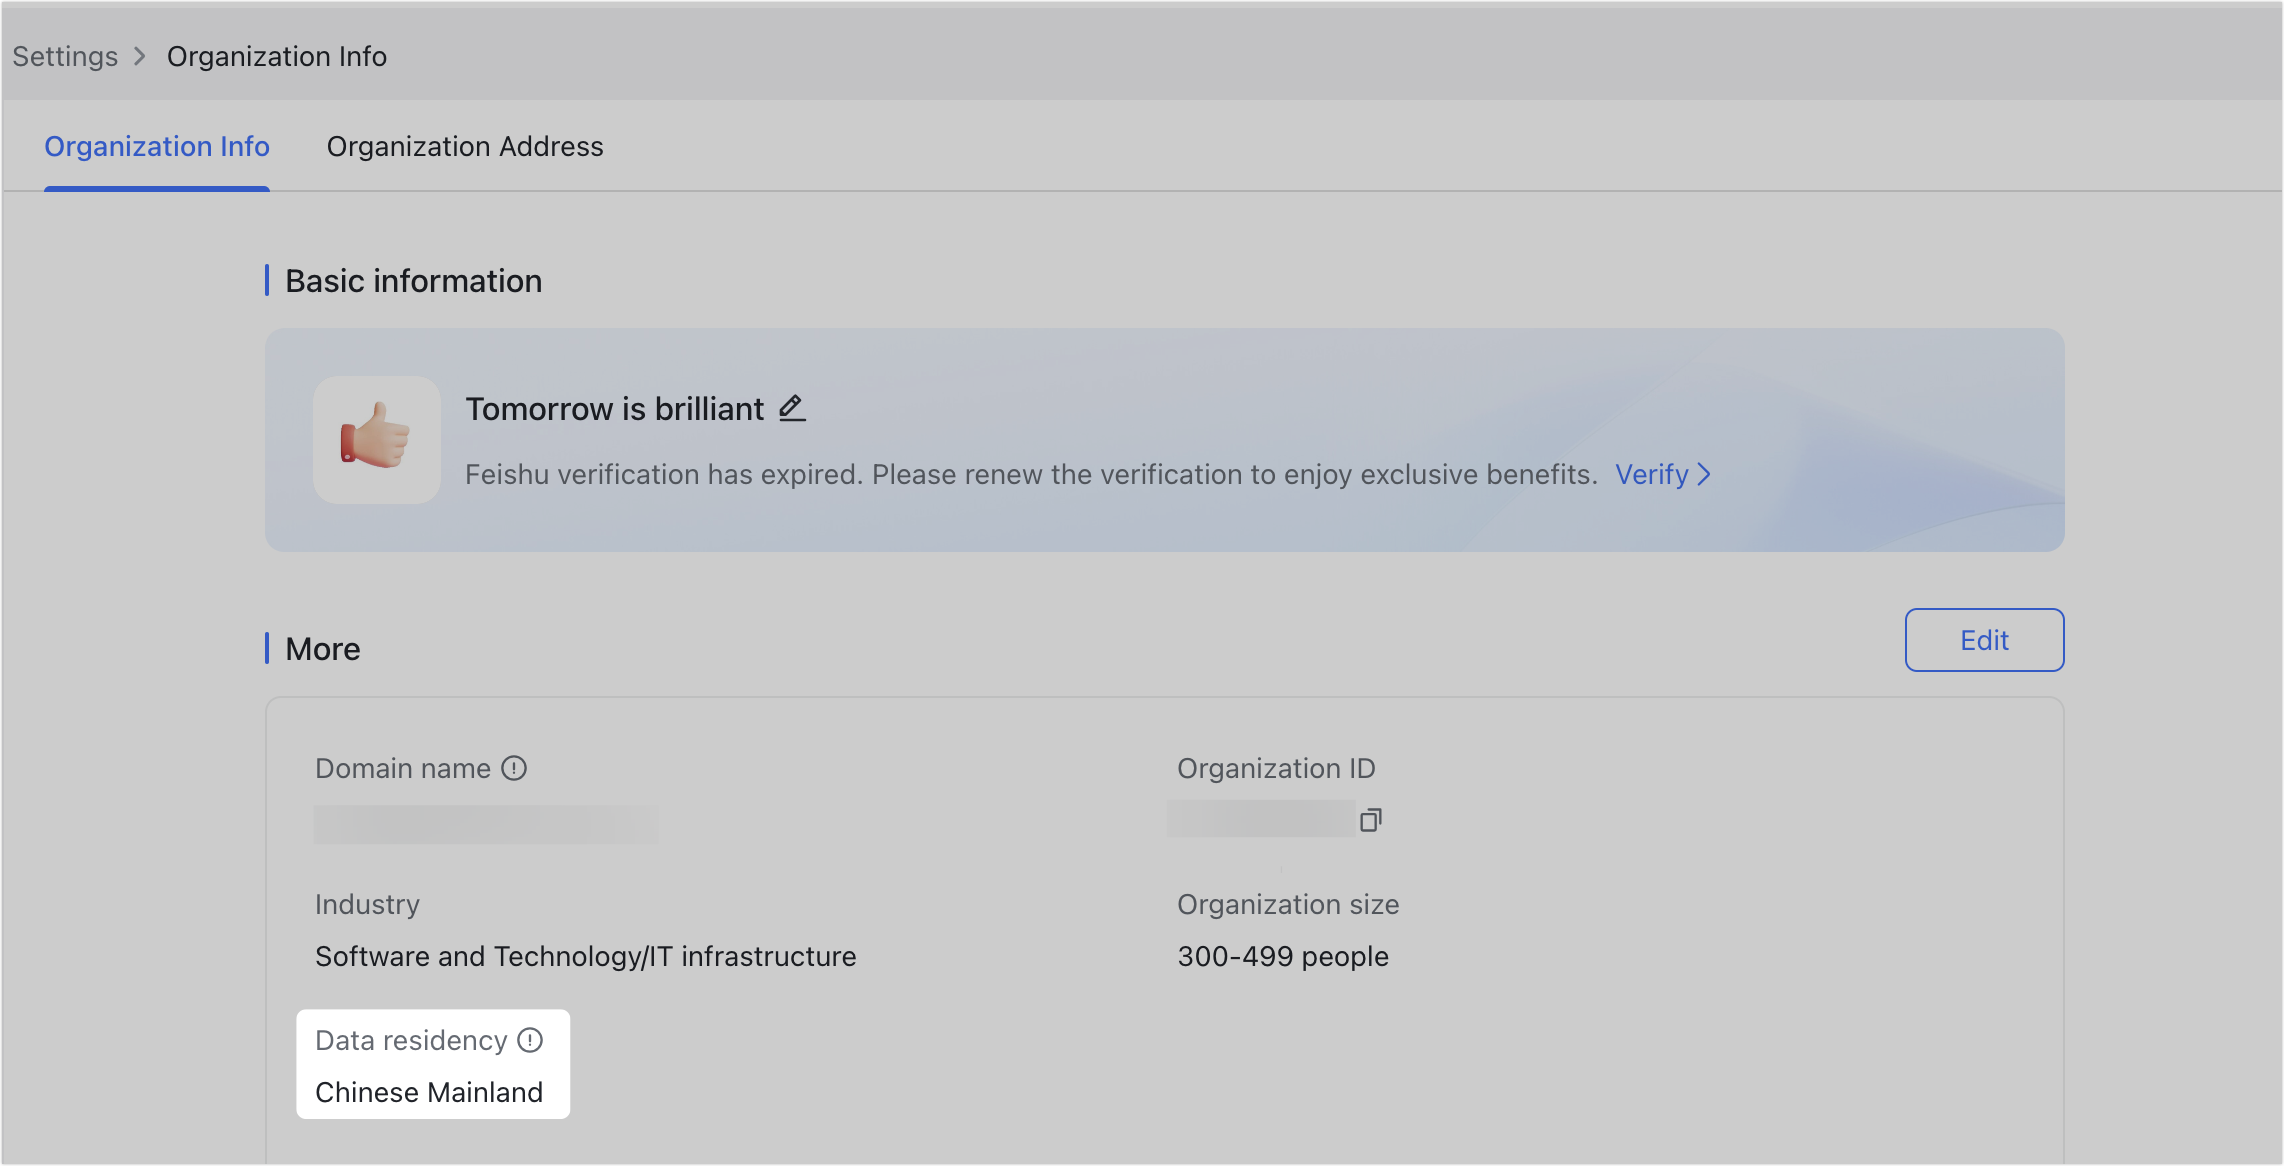Select the Organization Info tab

157,146
